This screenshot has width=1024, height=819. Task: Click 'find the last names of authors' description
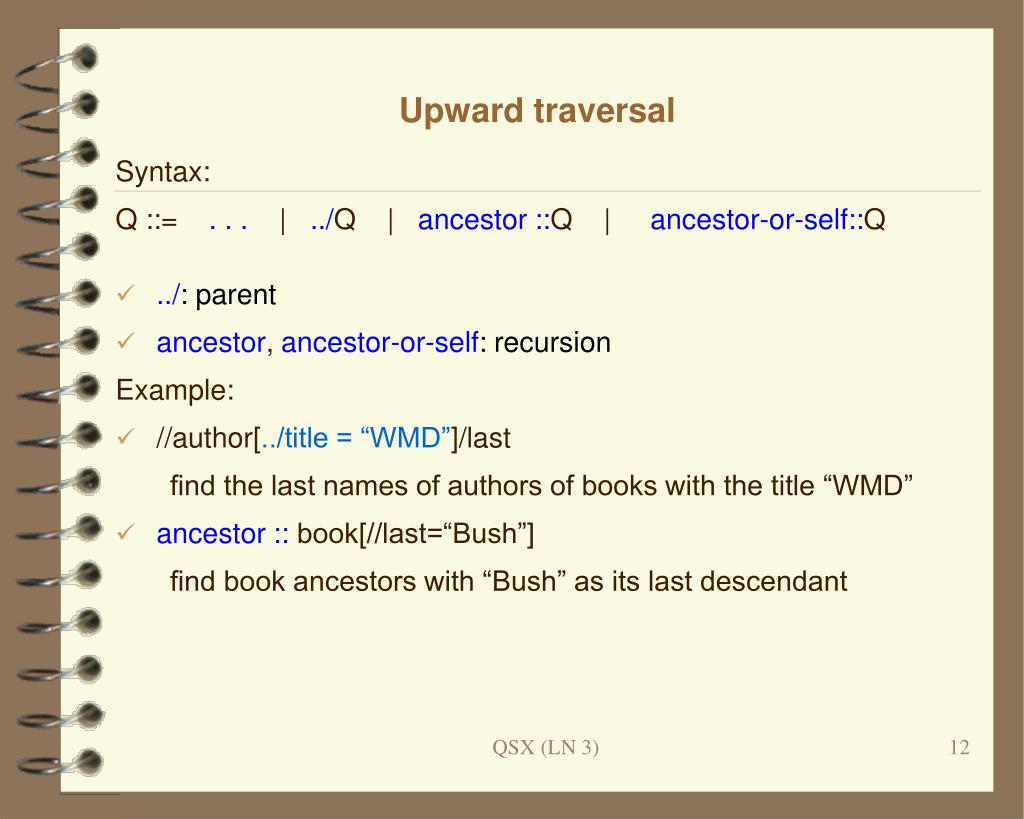pos(371,486)
